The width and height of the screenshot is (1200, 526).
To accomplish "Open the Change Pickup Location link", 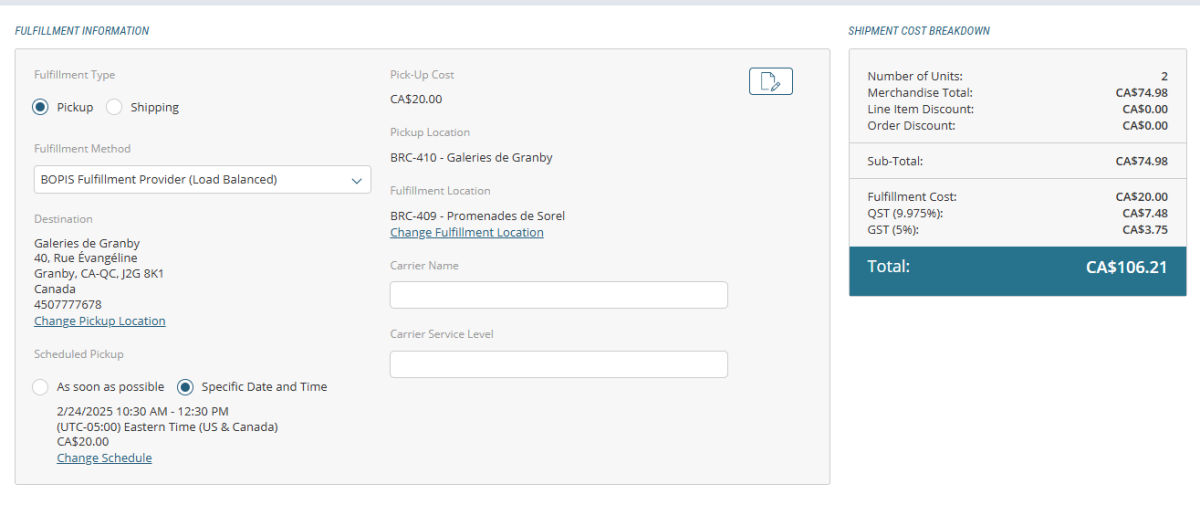I will [x=100, y=321].
